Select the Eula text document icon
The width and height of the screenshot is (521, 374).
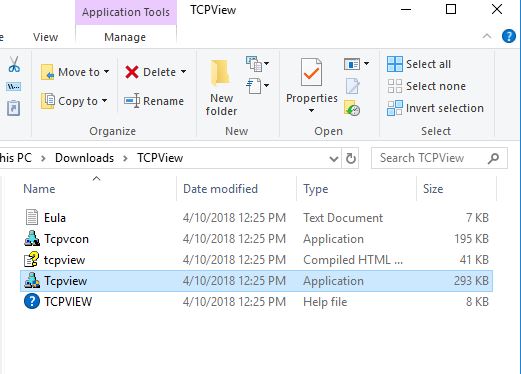32,217
